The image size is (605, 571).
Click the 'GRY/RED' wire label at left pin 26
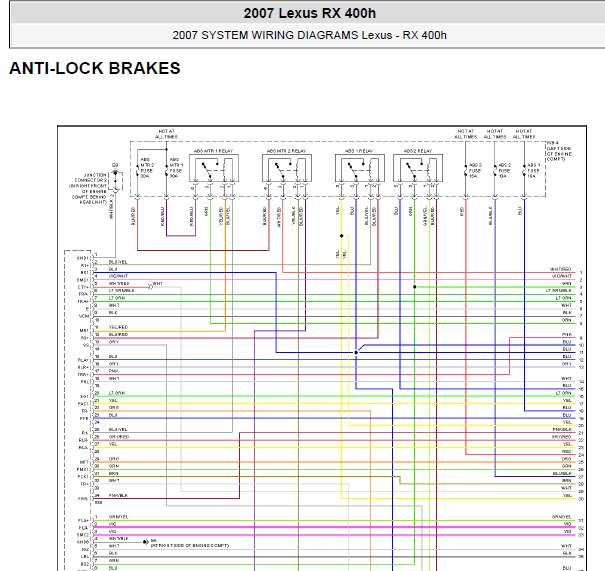point(119,437)
